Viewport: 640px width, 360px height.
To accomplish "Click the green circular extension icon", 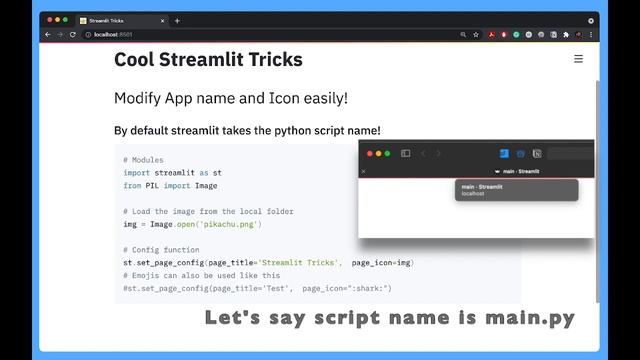I will pyautogui.click(x=516, y=35).
